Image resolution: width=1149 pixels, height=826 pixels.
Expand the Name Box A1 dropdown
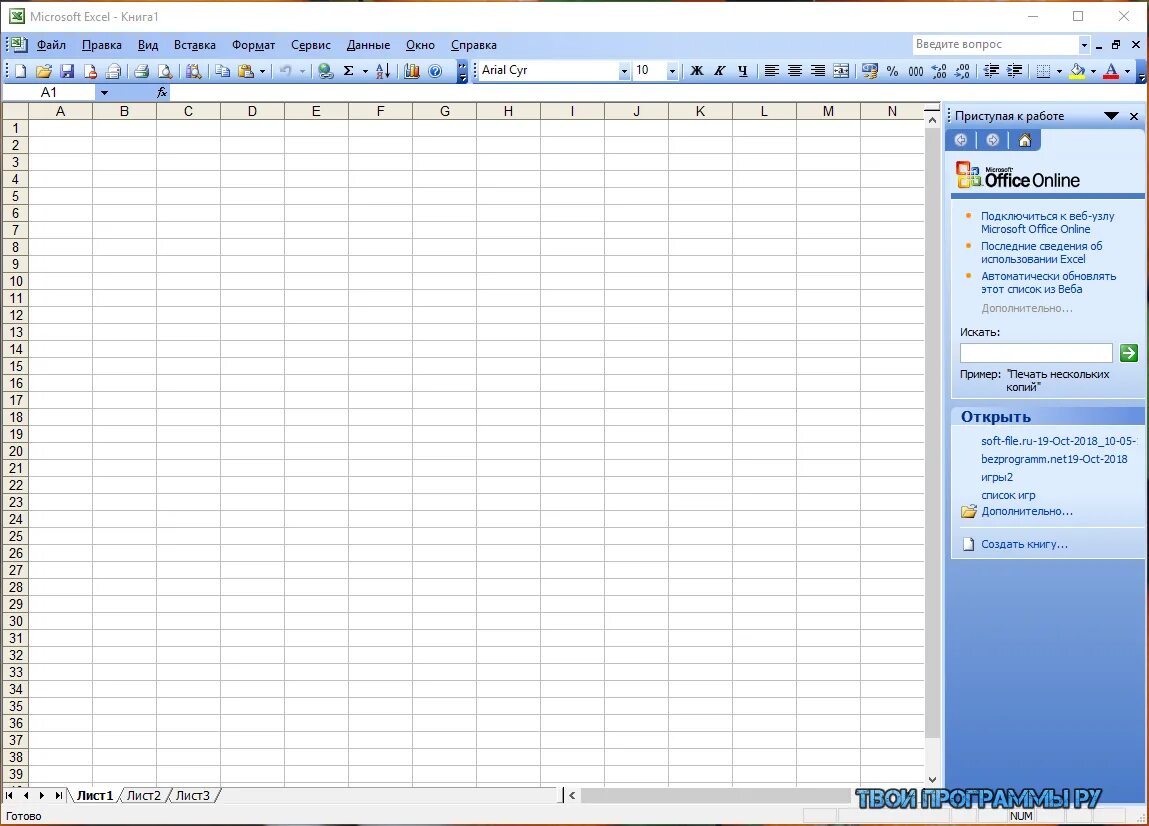coord(104,92)
